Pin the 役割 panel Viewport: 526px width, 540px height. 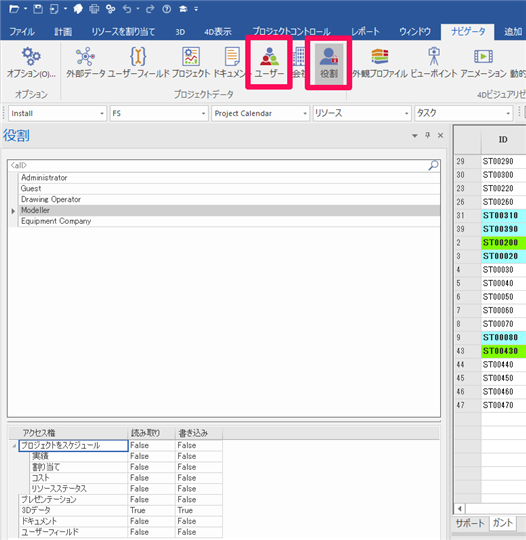tap(427, 135)
